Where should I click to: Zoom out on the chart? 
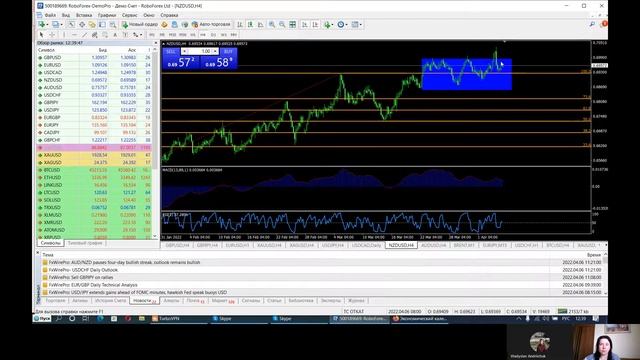pos(282,24)
